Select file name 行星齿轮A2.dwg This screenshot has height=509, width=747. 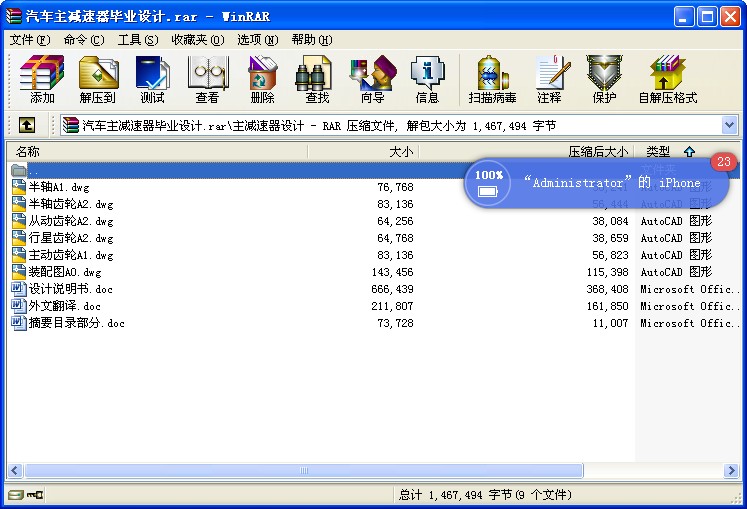coord(71,238)
